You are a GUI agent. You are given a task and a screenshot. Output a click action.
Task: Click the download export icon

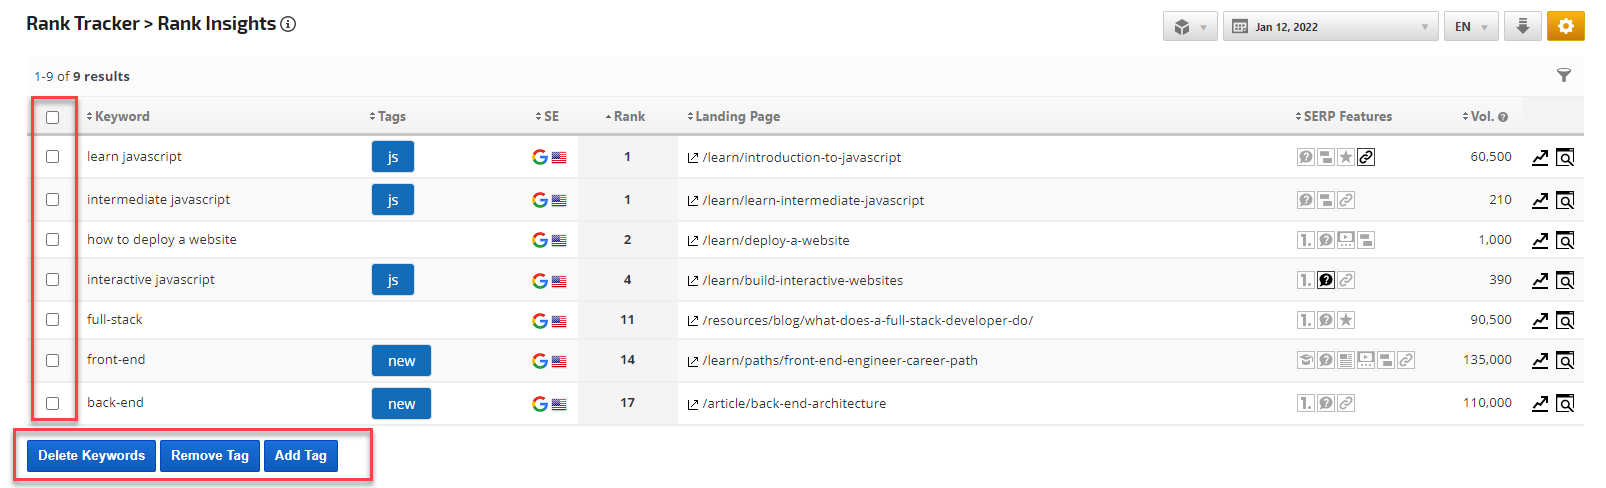[1522, 27]
